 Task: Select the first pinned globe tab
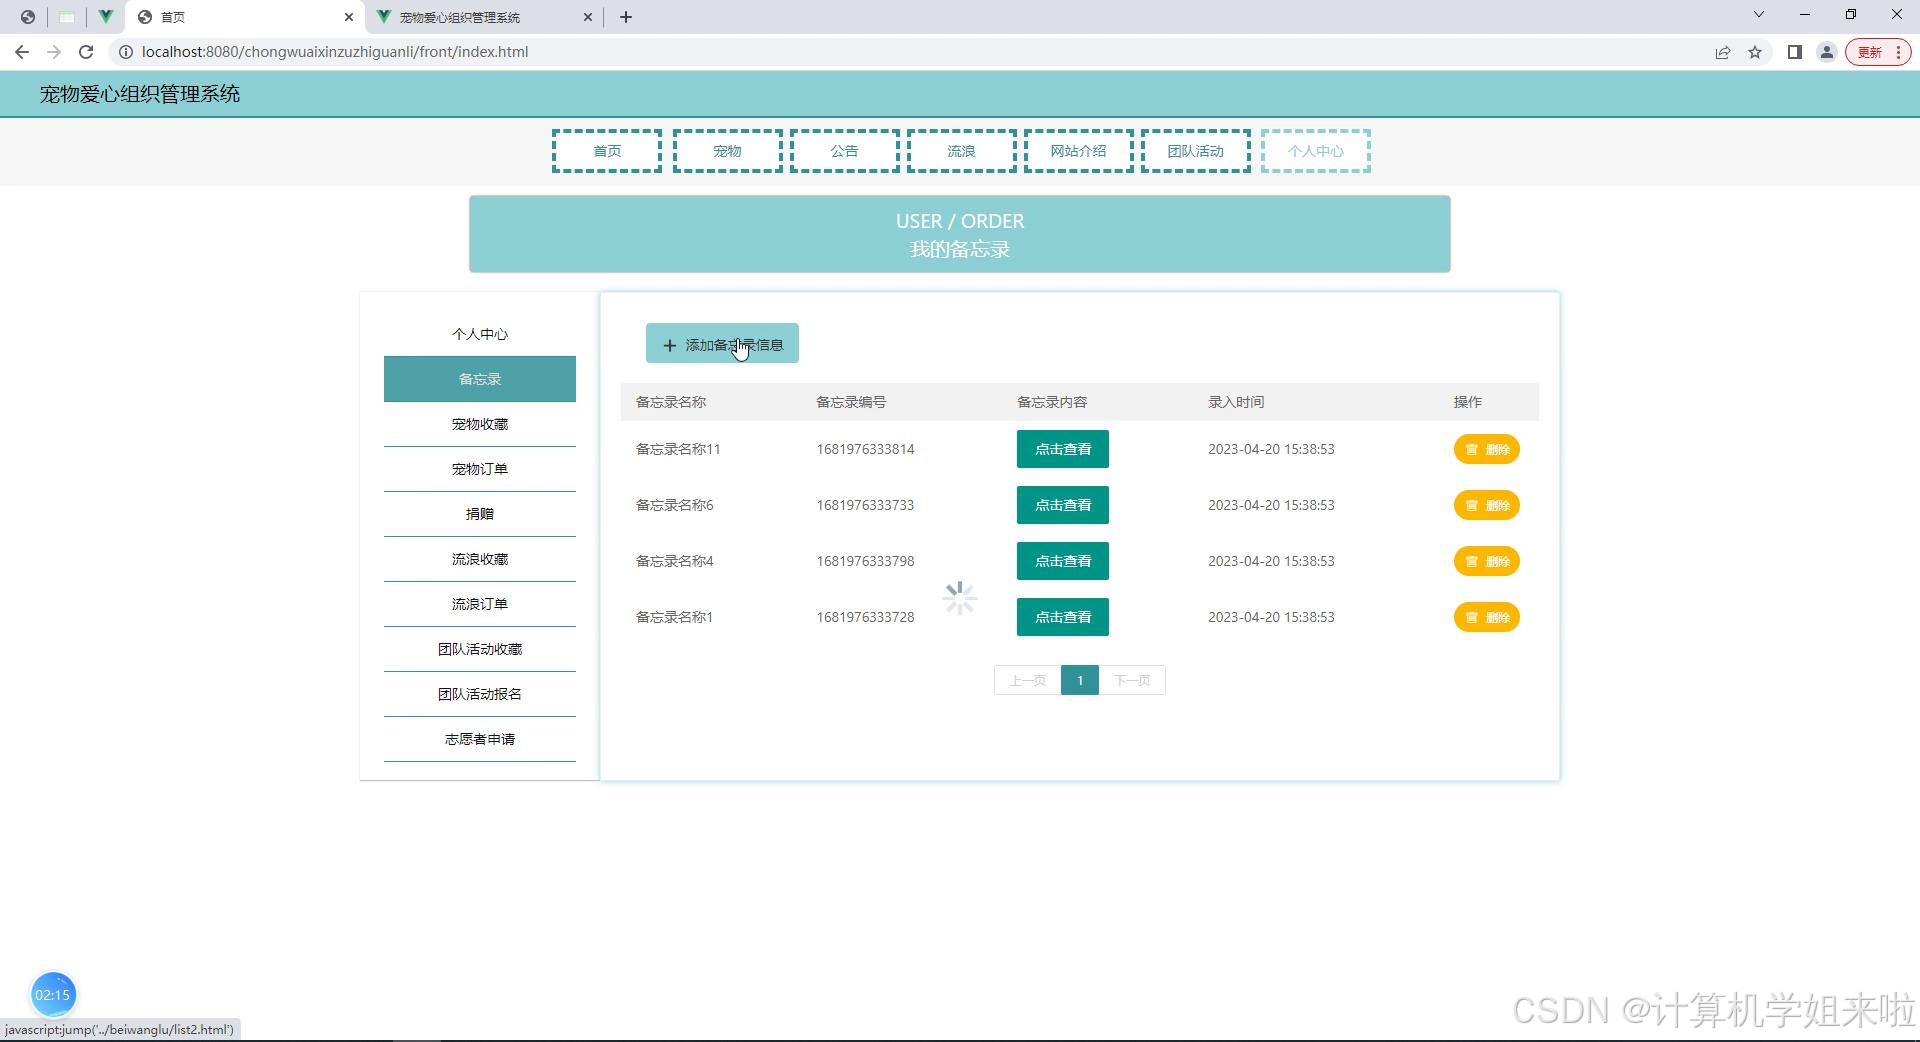pyautogui.click(x=28, y=17)
